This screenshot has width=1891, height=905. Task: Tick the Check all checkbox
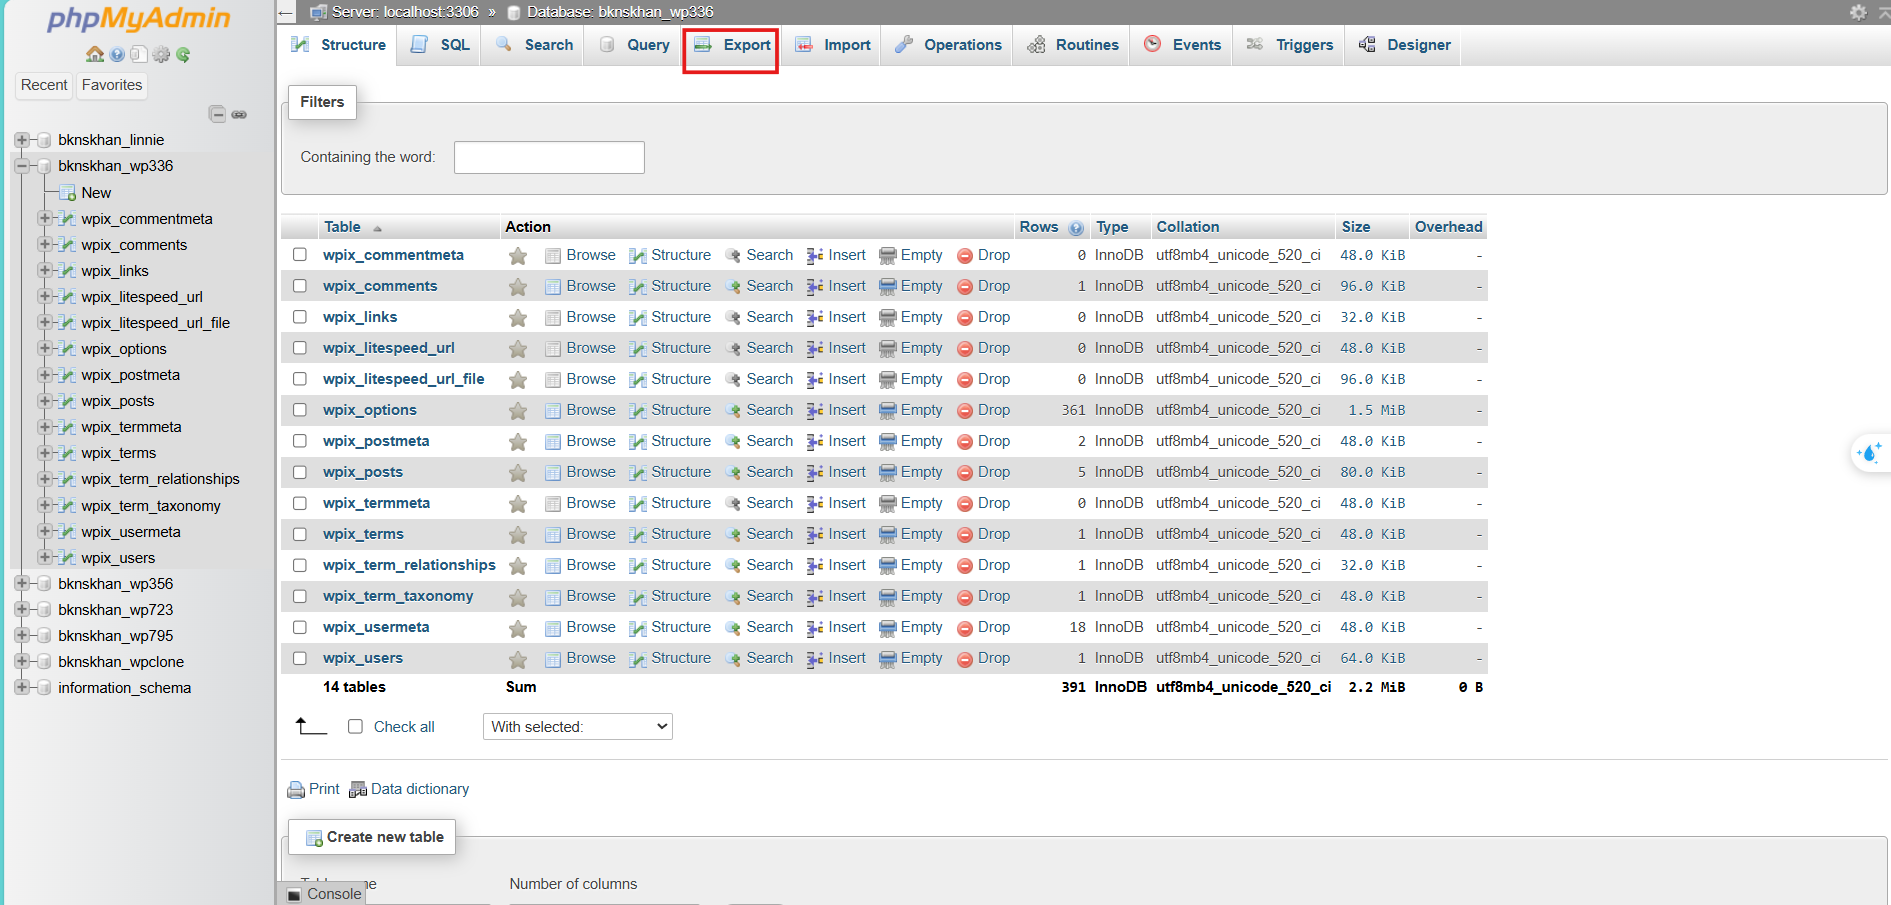pyautogui.click(x=355, y=727)
